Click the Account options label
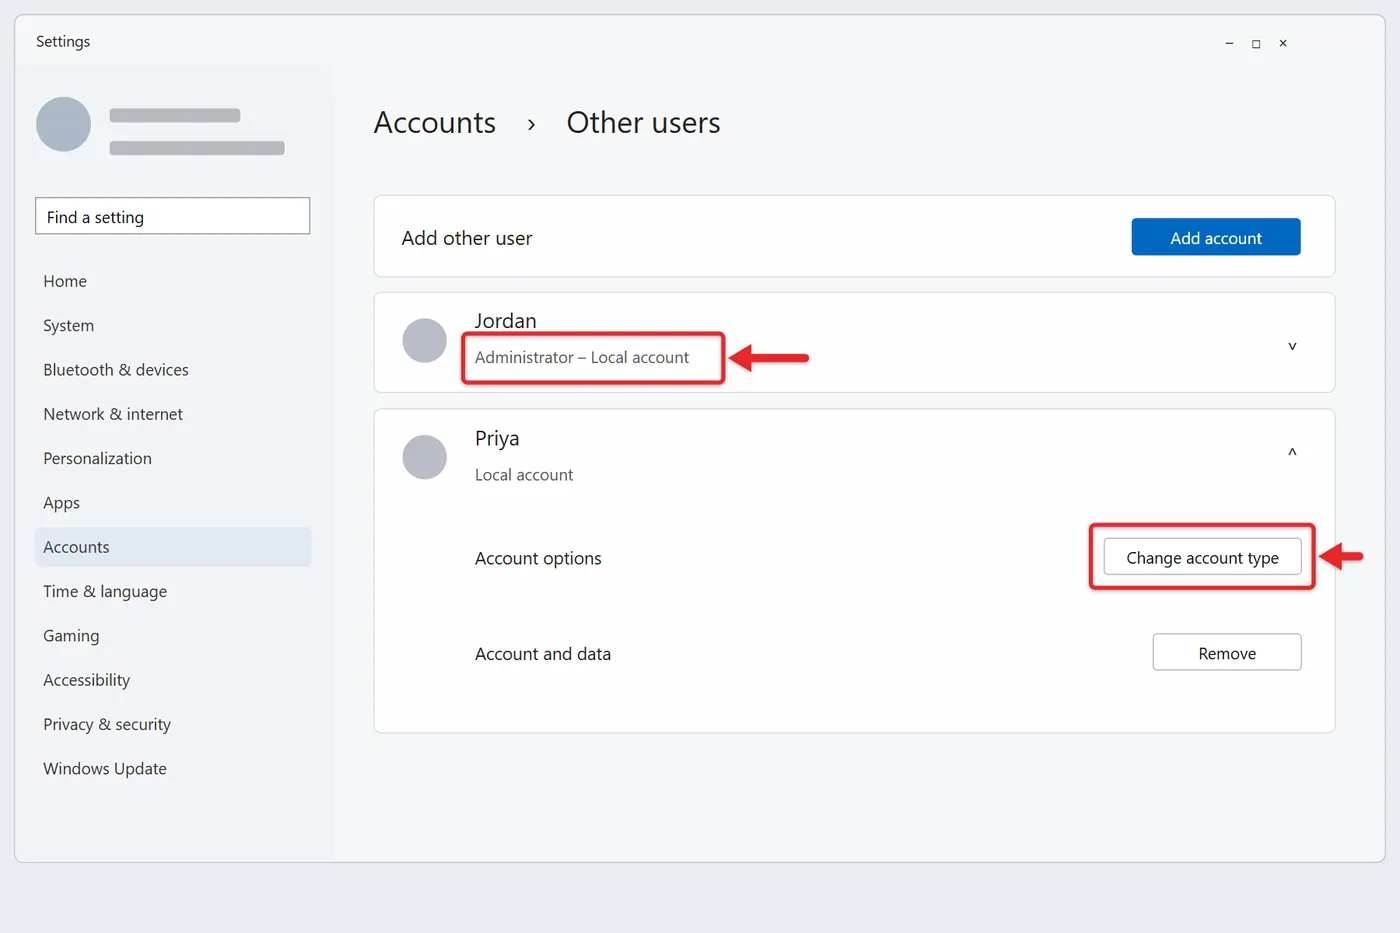This screenshot has width=1400, height=933. 538,558
